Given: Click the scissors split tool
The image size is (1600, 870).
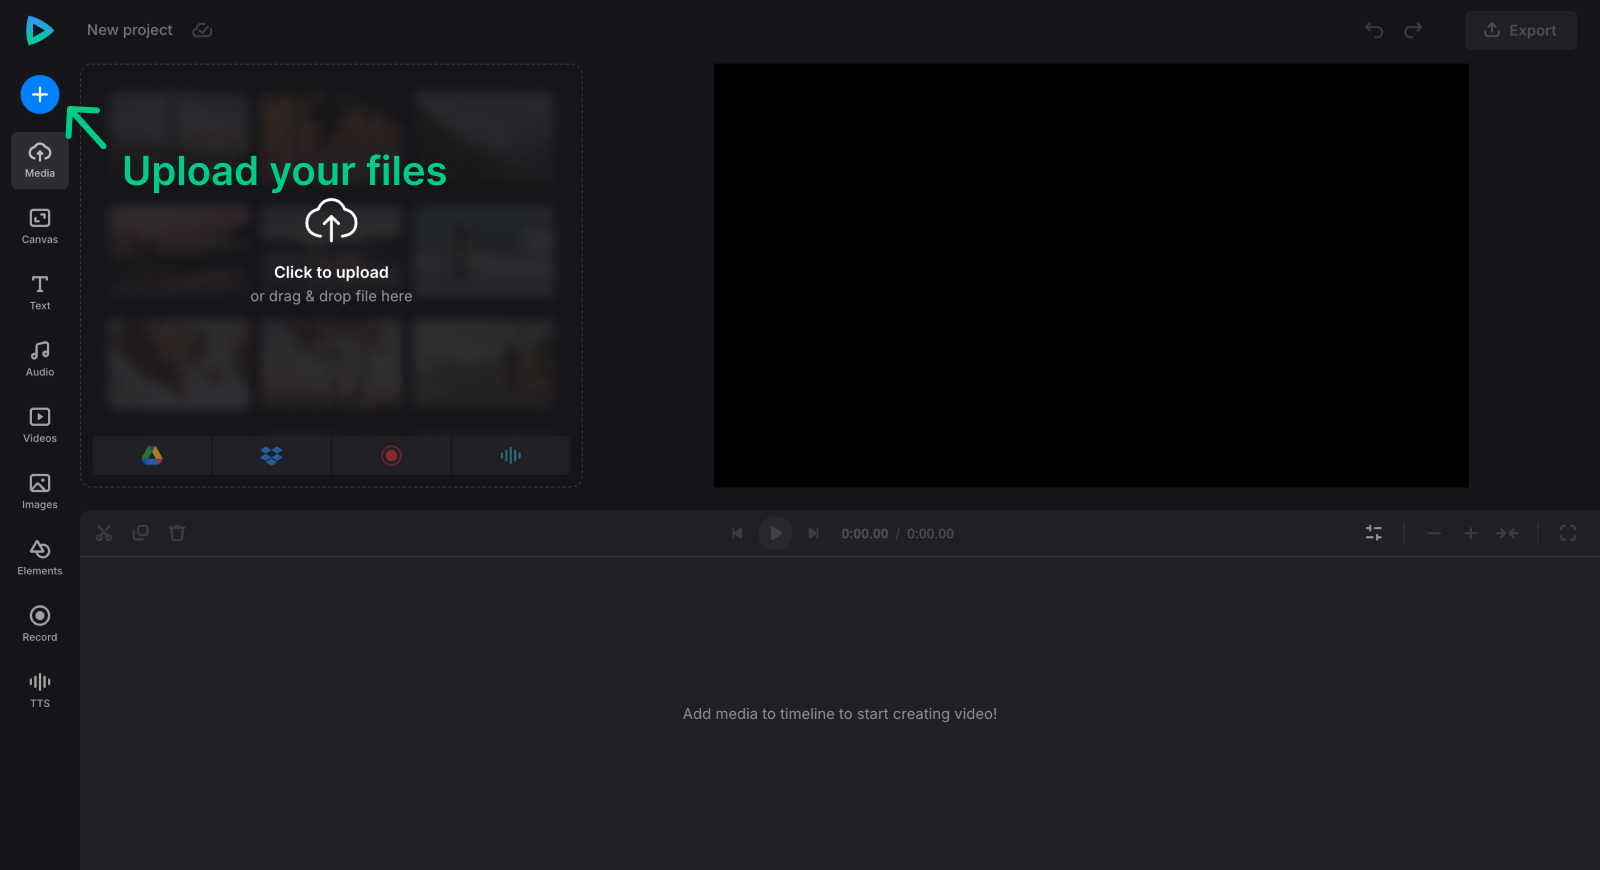Looking at the screenshot, I should click(x=104, y=533).
